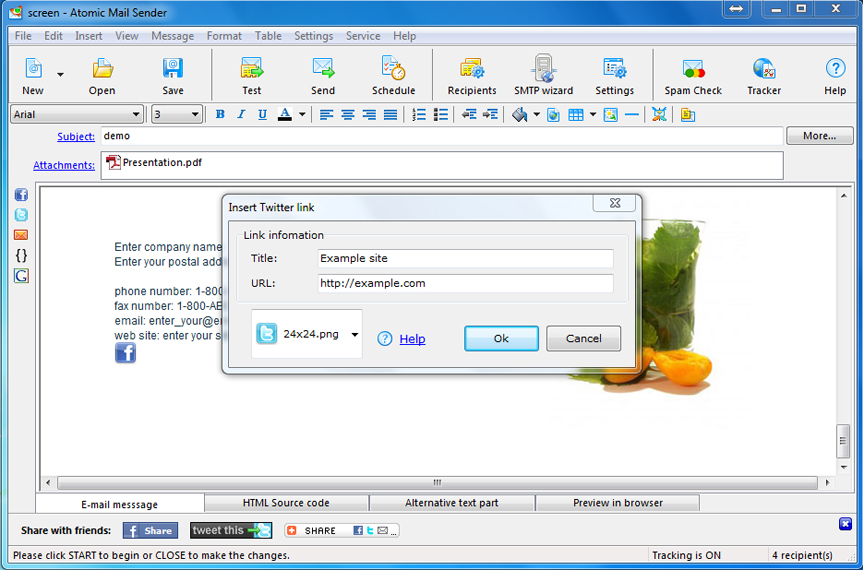Switch to Alternative text part tab

[452, 503]
